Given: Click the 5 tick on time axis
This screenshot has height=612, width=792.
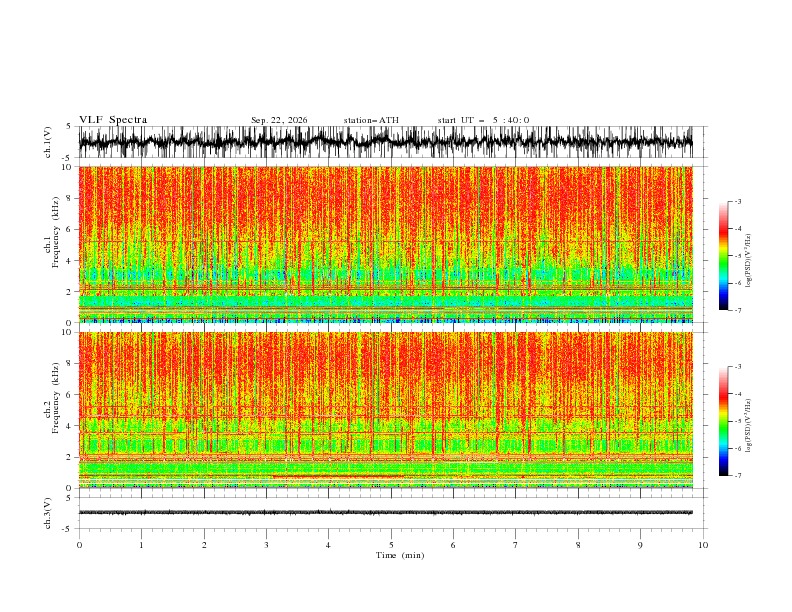Looking at the screenshot, I should (391, 545).
